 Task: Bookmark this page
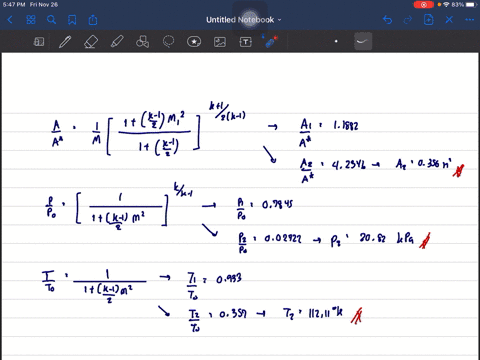click(72, 20)
